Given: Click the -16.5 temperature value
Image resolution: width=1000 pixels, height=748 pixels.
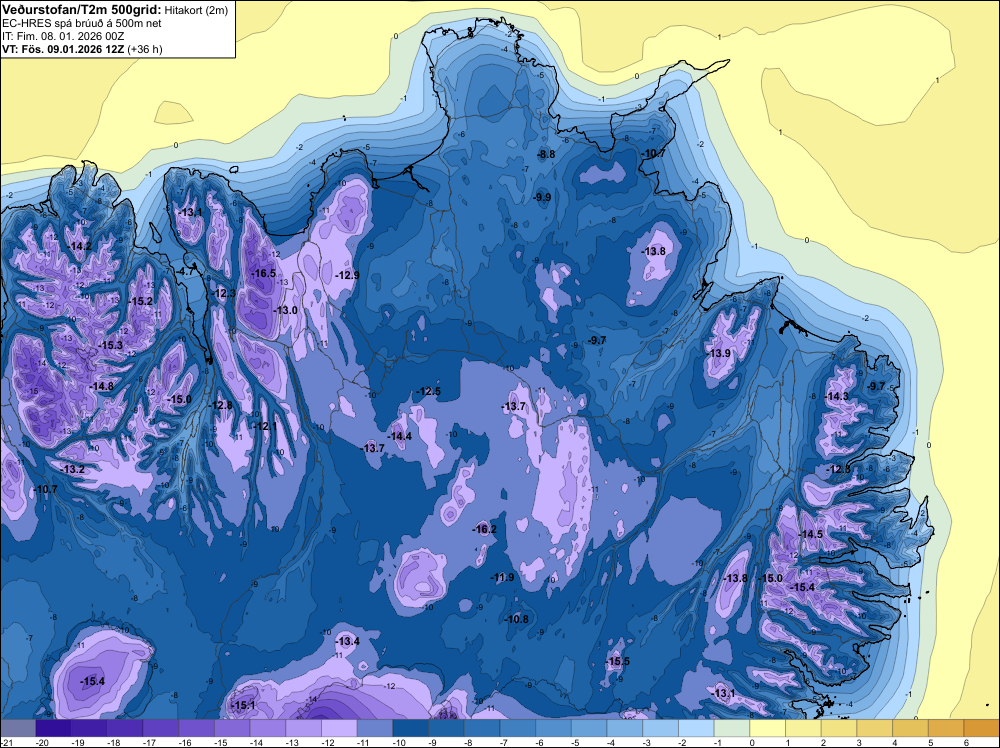Looking at the screenshot, I should point(263,274).
